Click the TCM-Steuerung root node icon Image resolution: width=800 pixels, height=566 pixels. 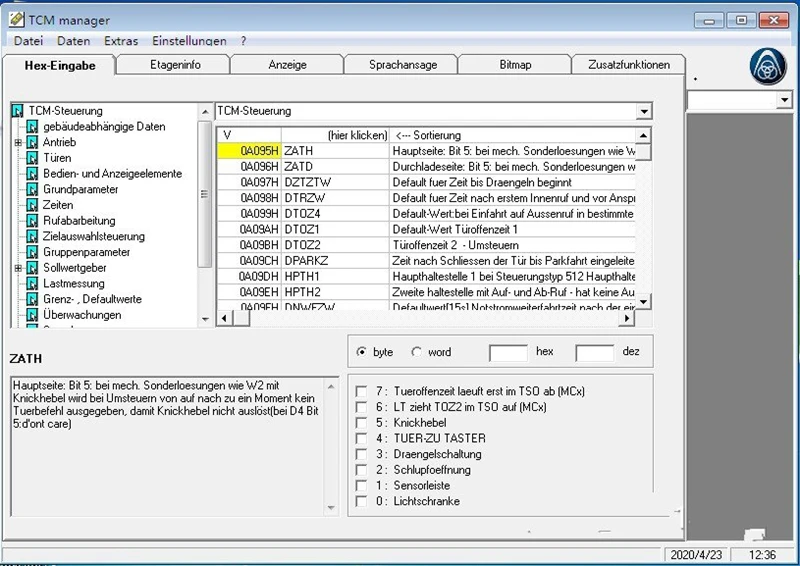click(x=18, y=111)
